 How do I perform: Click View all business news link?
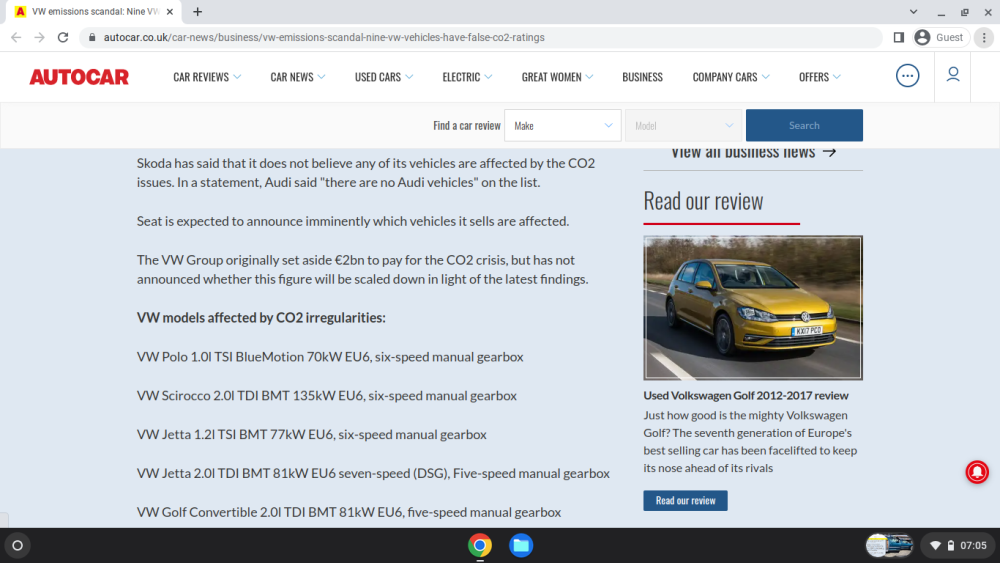tap(753, 153)
